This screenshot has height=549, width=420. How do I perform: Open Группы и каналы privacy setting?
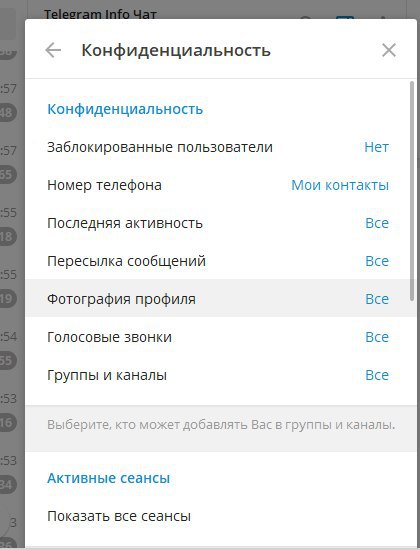pyautogui.click(x=220, y=375)
